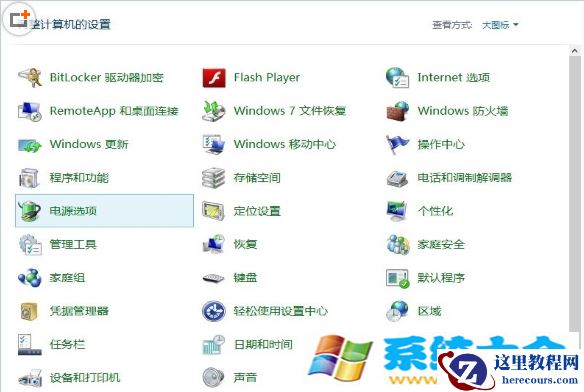Open the RemoteApp 和桌面连接 icon
Image resolution: width=584 pixels, height=392 pixels.
30,111
